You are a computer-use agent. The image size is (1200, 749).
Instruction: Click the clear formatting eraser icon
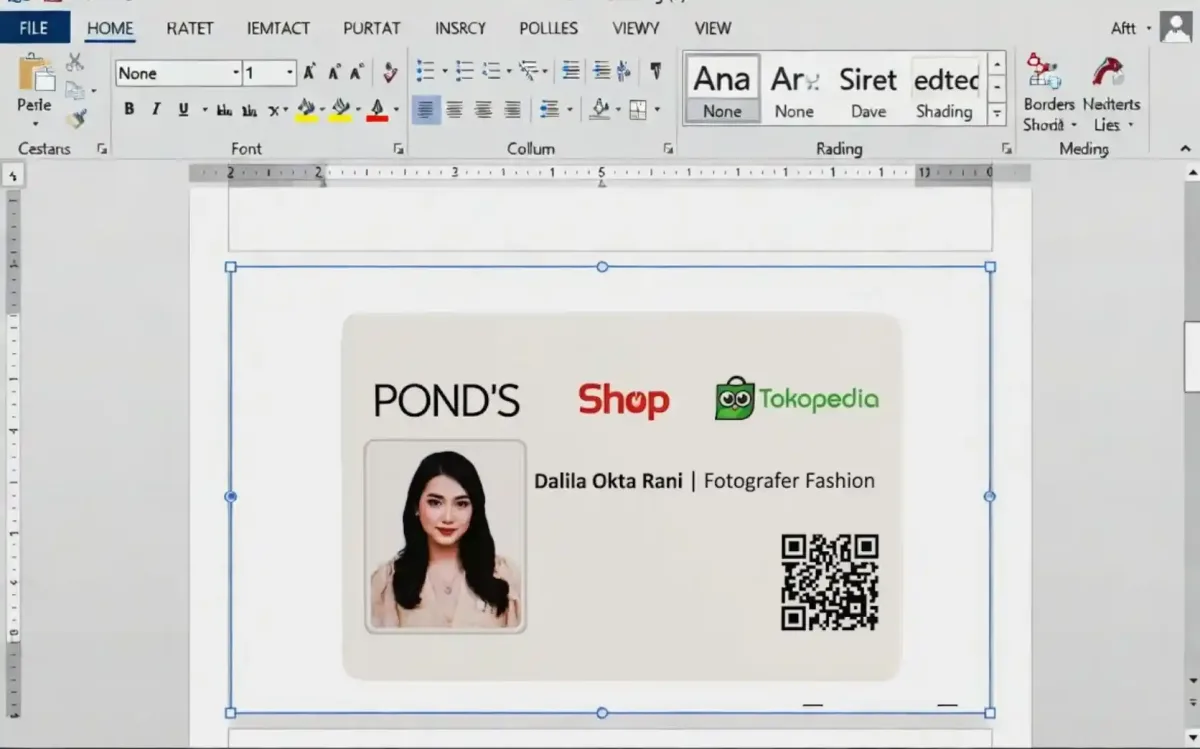[x=390, y=73]
